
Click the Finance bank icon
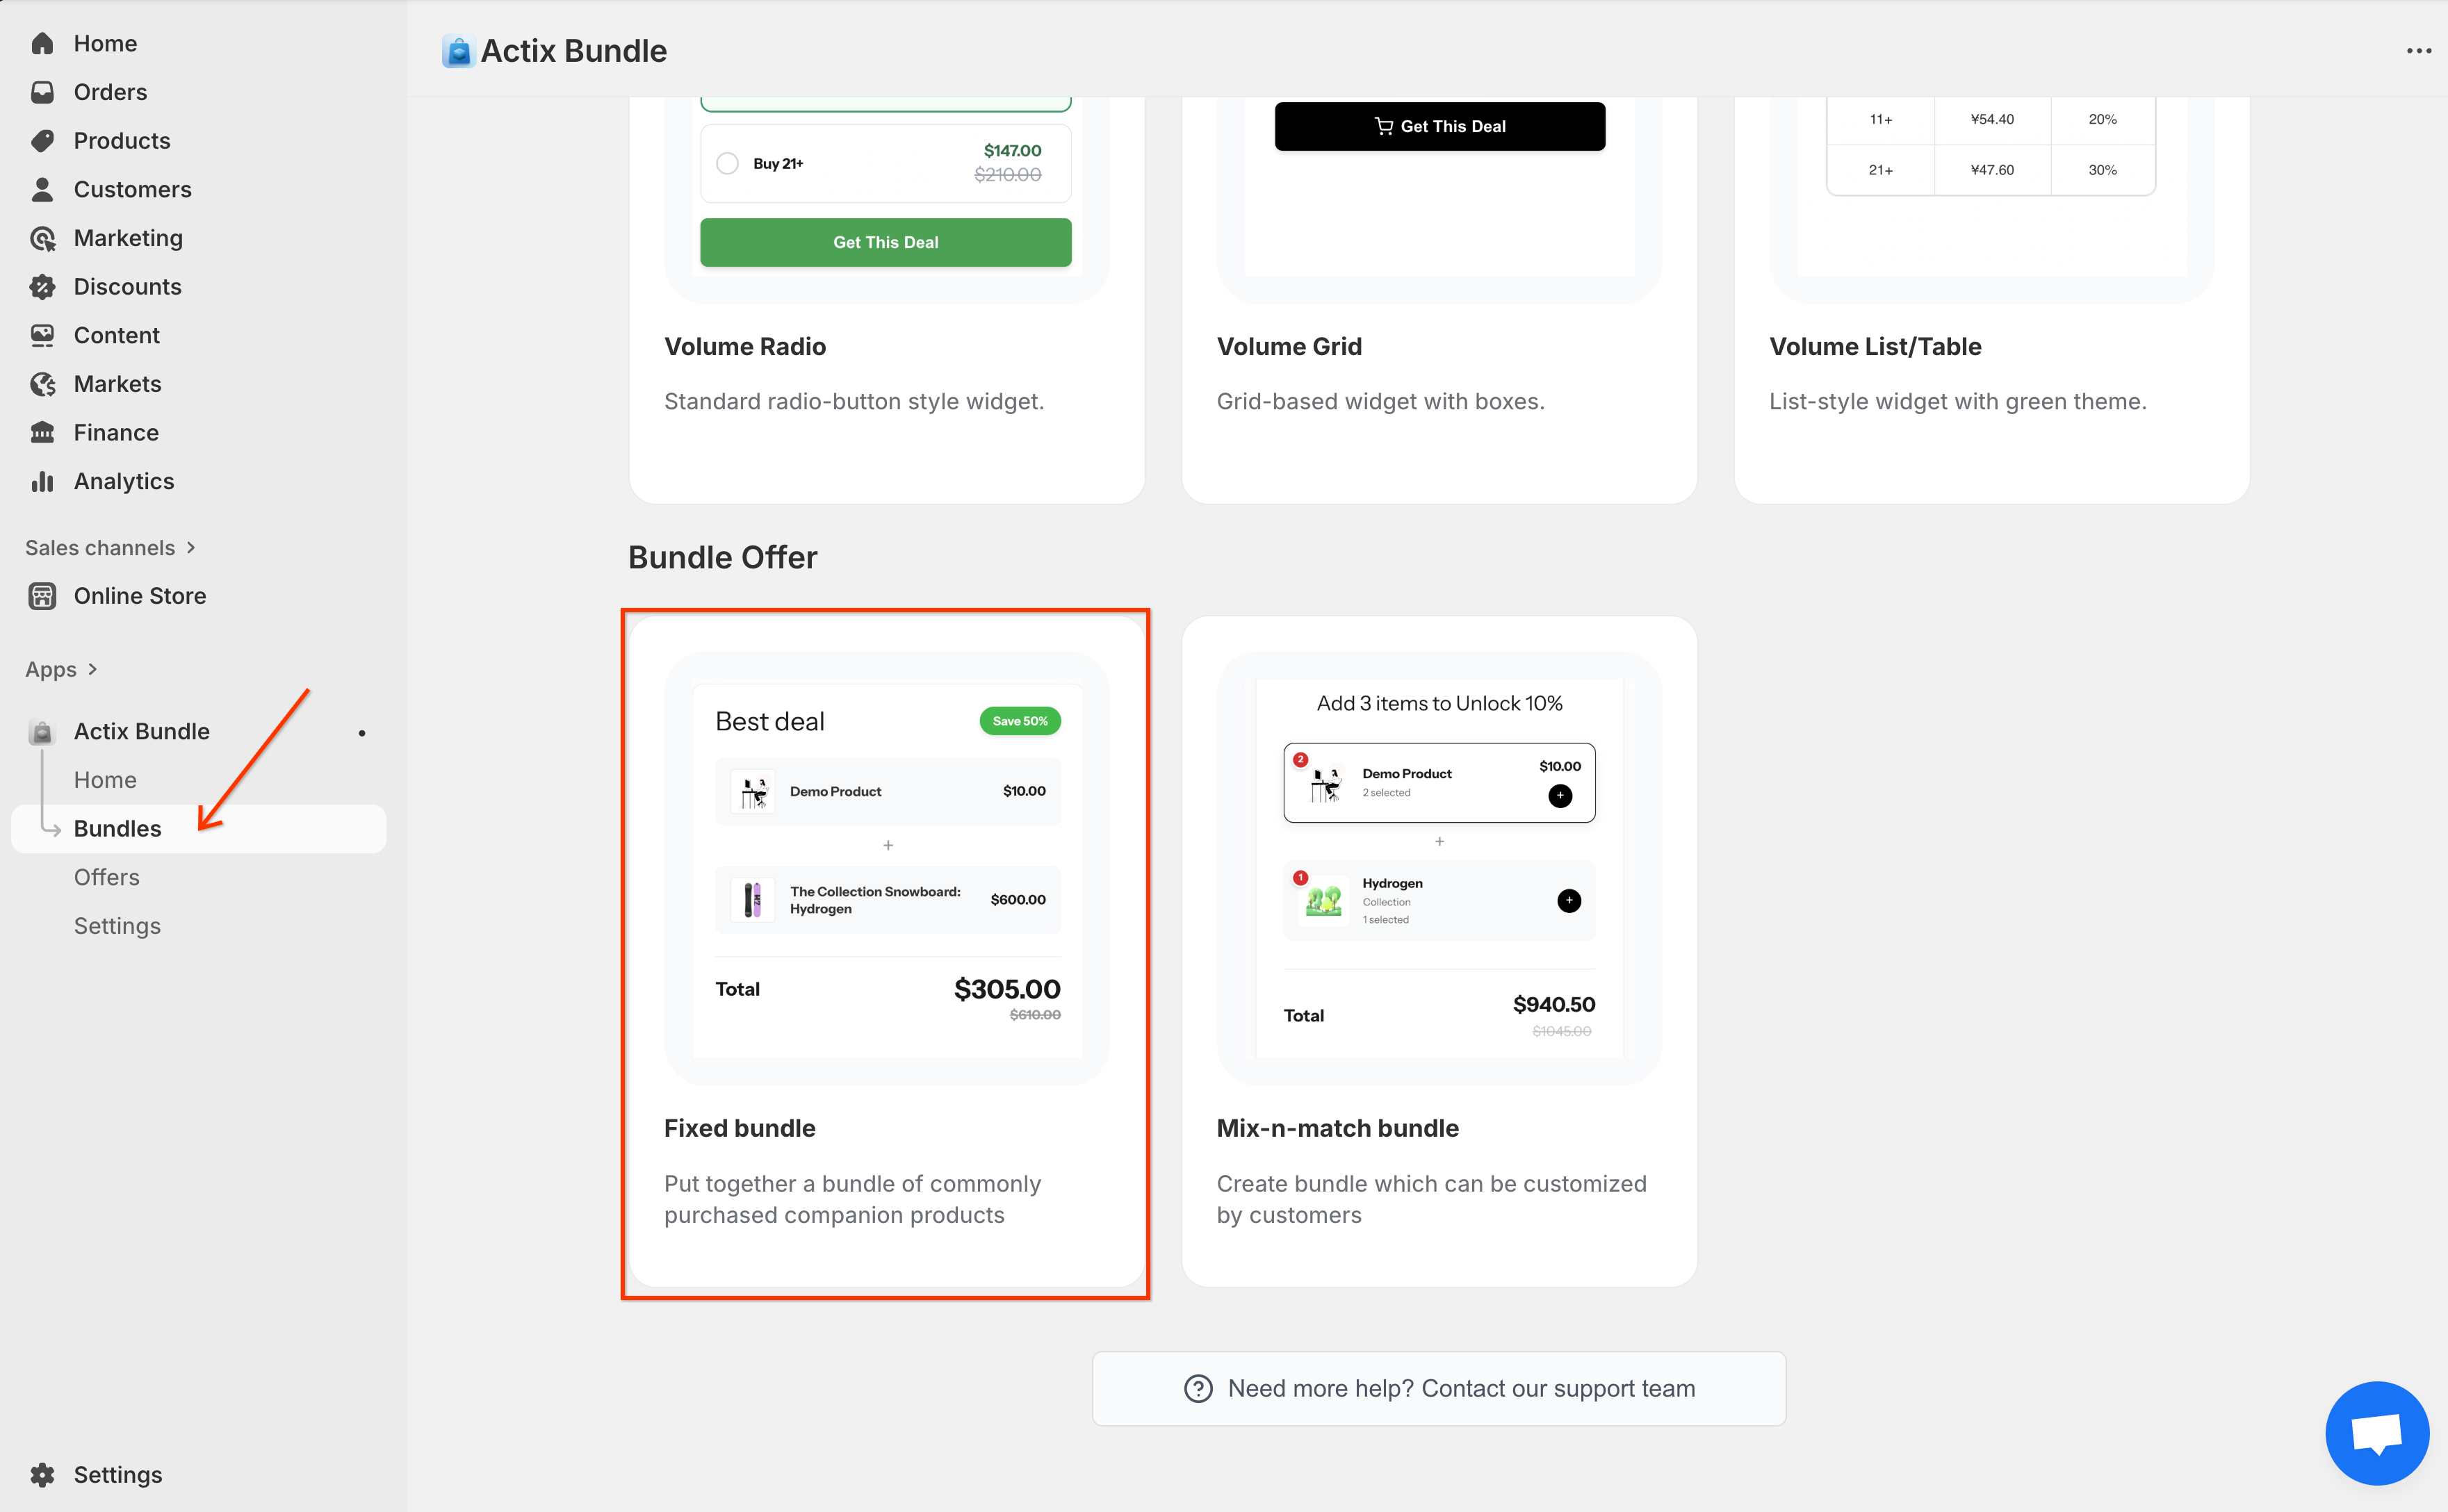(x=42, y=433)
